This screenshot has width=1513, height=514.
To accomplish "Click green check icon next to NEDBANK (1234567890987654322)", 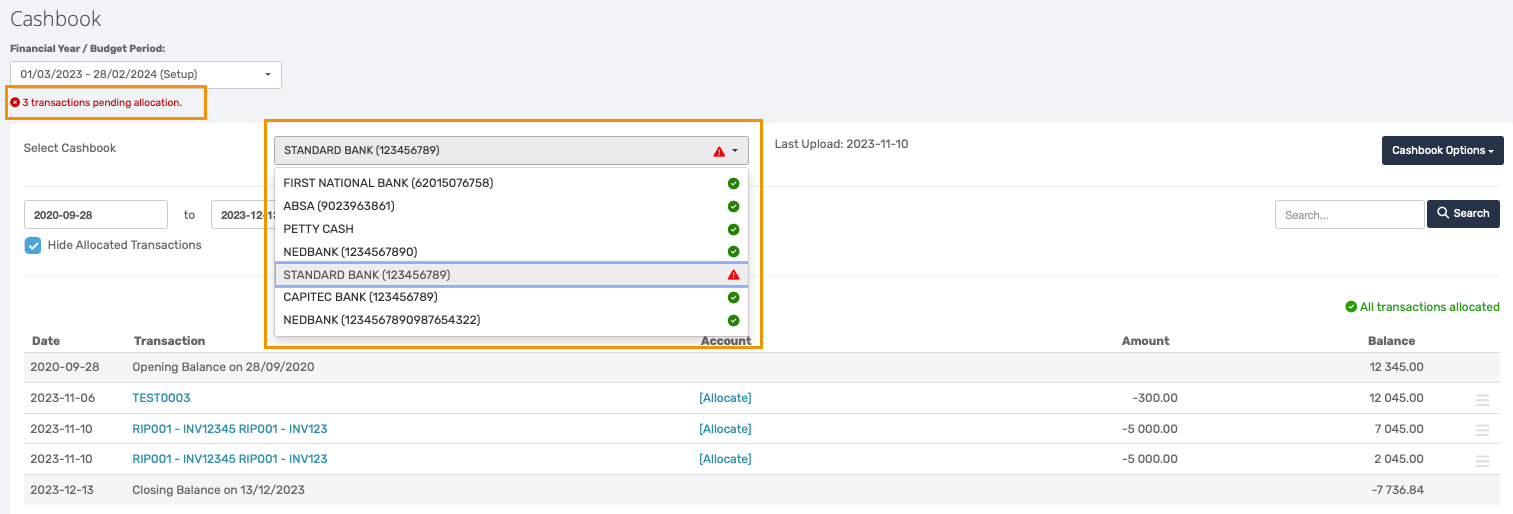I will (x=733, y=320).
